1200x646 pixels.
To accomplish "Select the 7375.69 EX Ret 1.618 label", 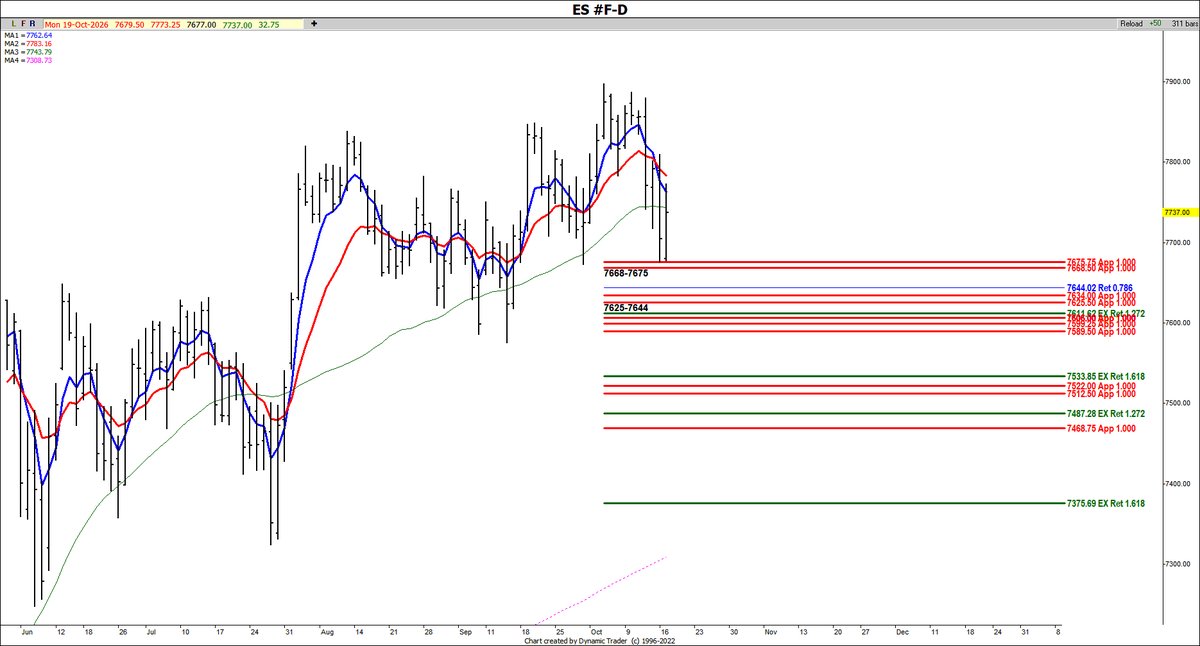I will pyautogui.click(x=1105, y=503).
